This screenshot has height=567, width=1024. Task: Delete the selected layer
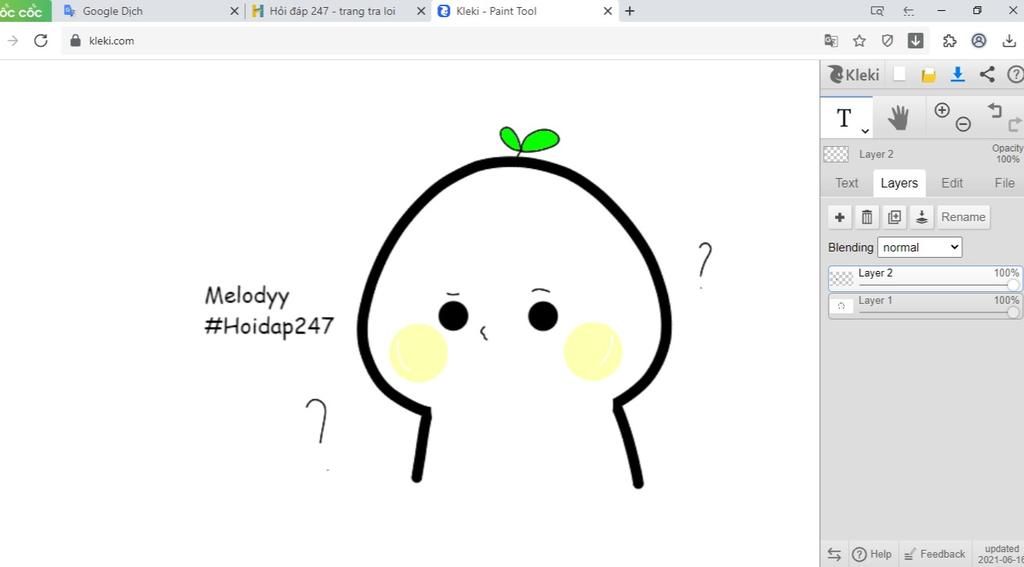tap(867, 217)
